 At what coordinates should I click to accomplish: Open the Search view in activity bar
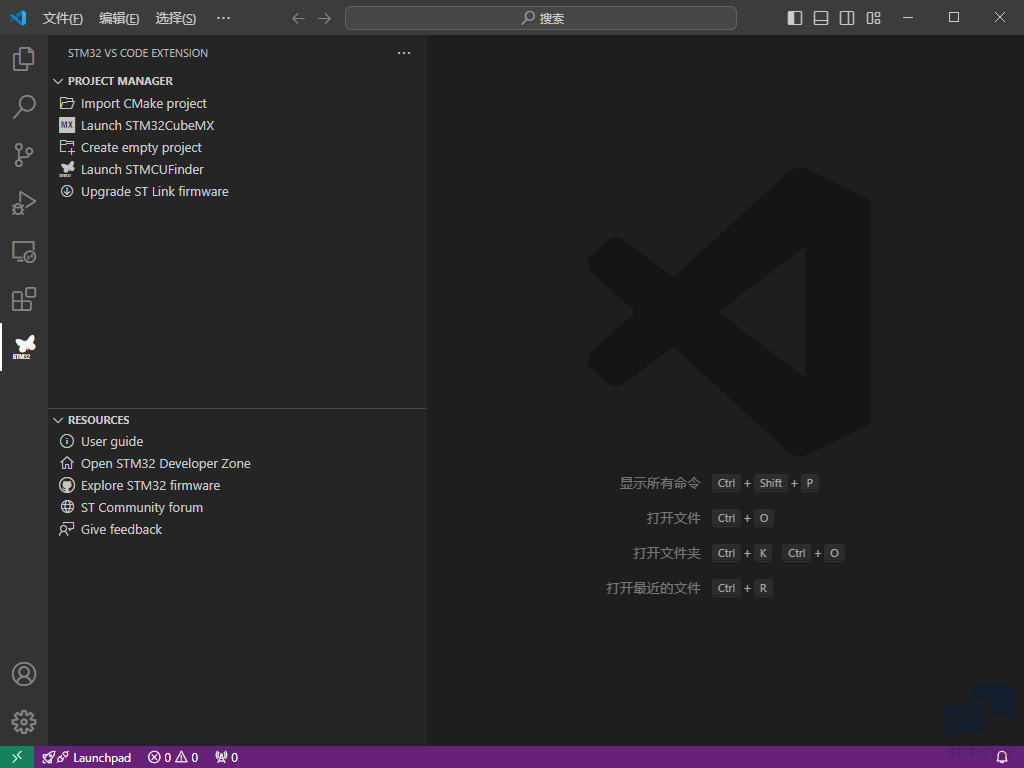click(24, 106)
